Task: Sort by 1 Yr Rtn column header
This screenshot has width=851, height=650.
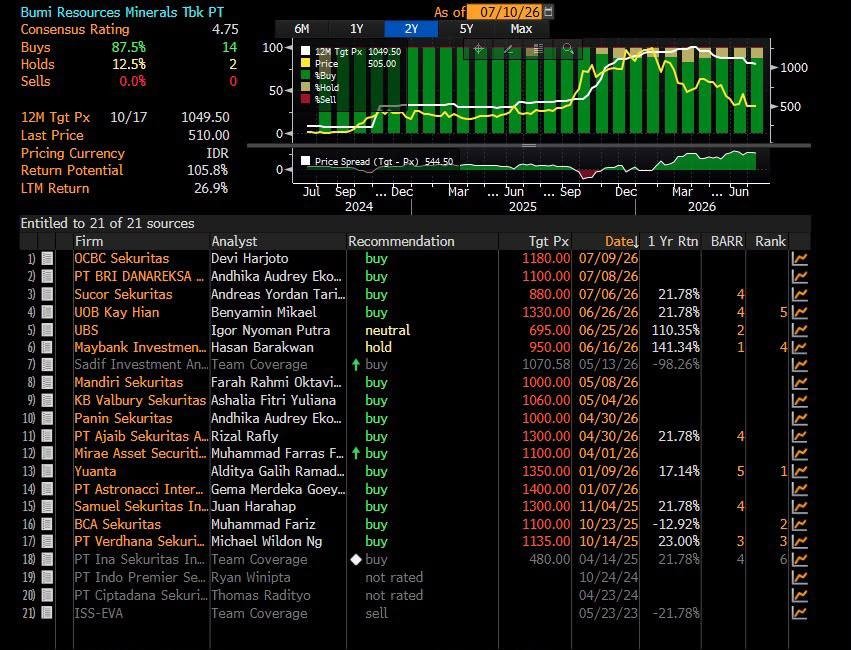Action: [x=673, y=241]
